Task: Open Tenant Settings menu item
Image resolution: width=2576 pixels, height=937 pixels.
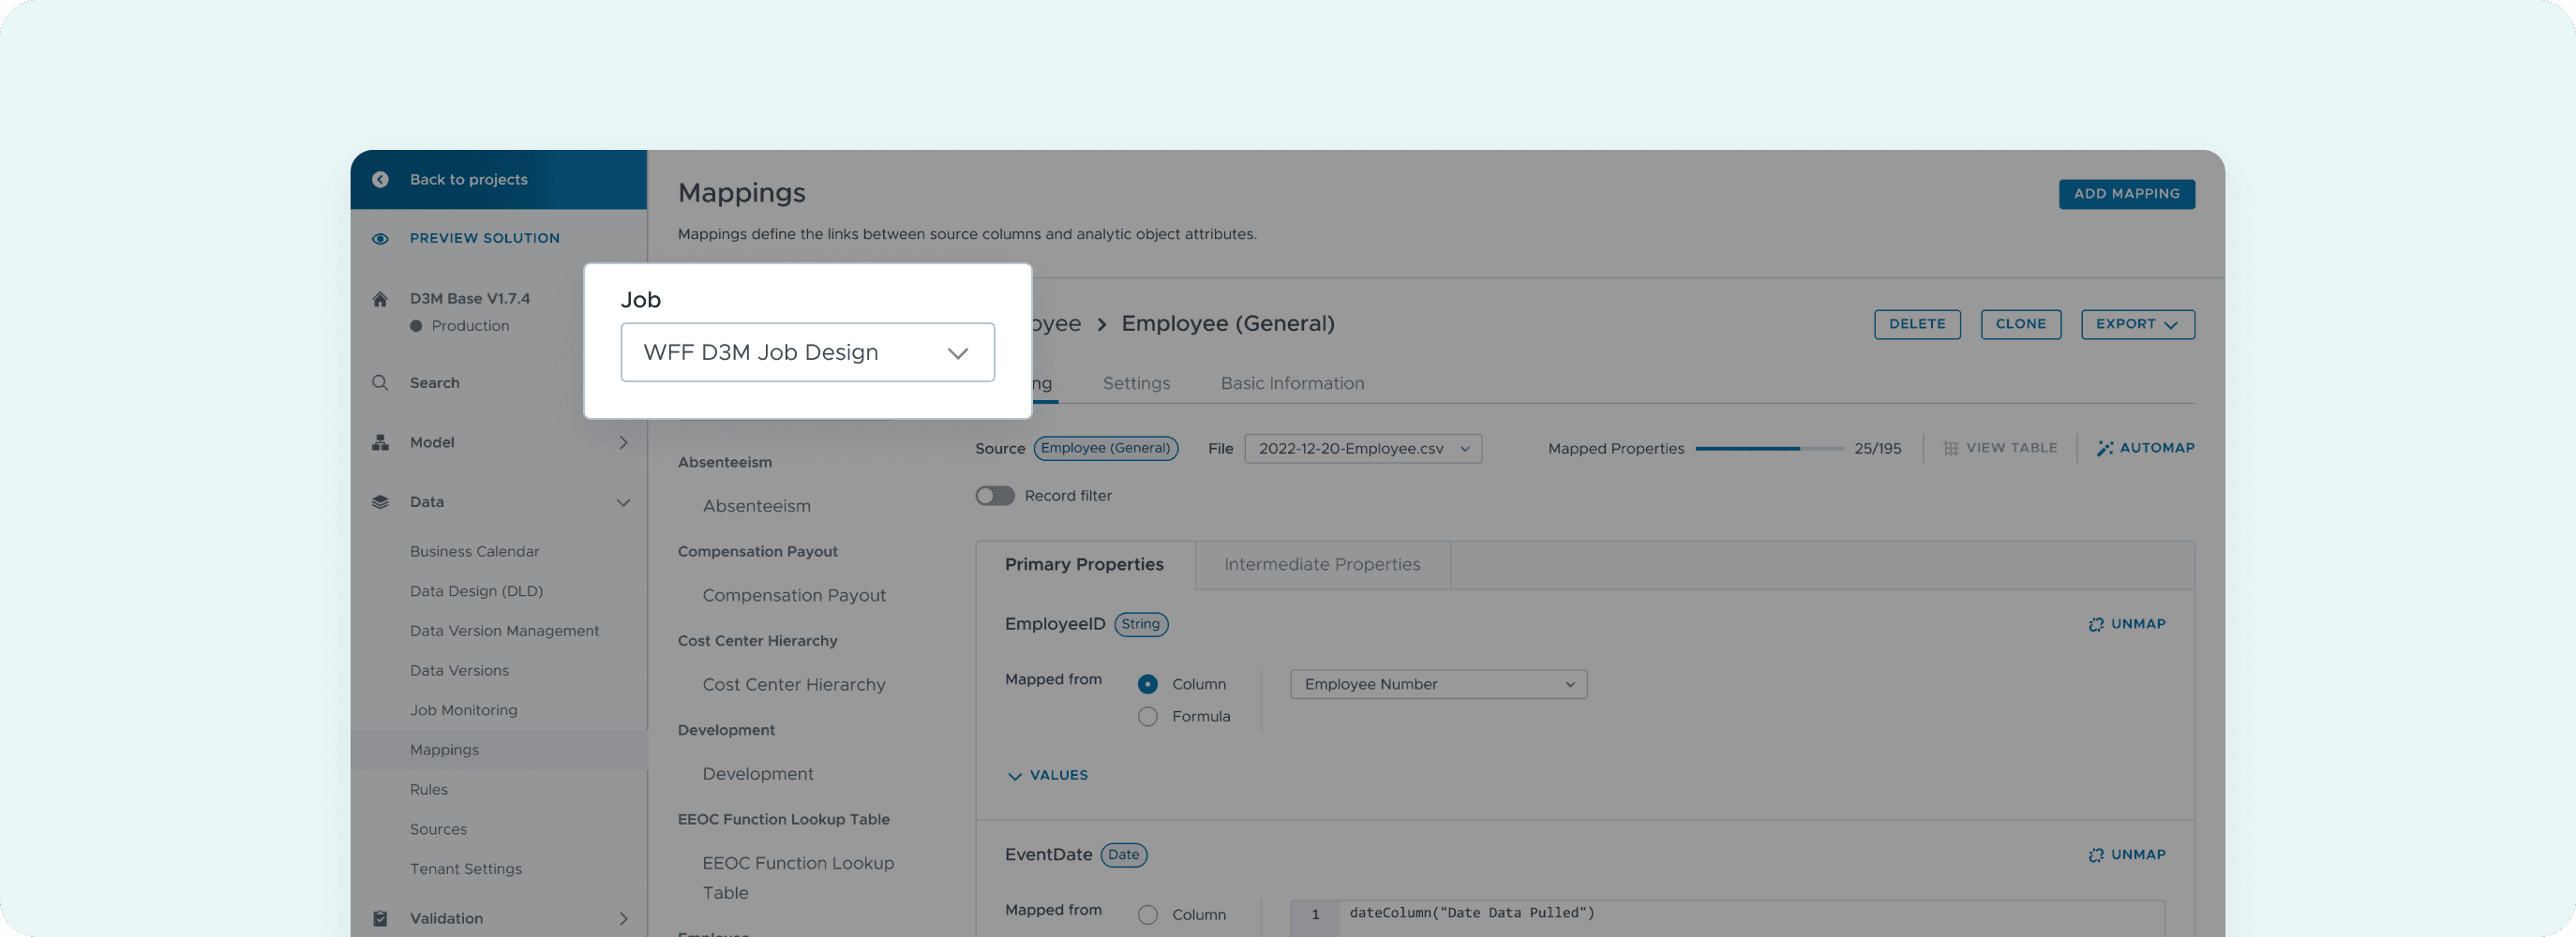Action: [x=465, y=869]
